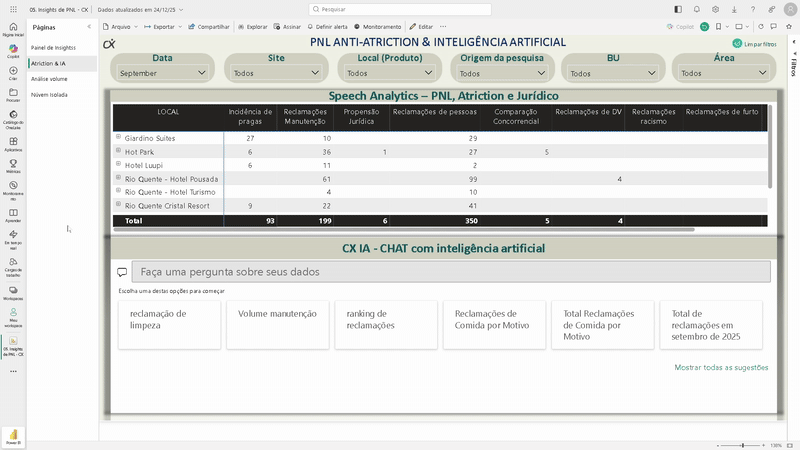800x450 pixels.
Task: Open Aplicativos in the sidebar
Action: tap(13, 144)
